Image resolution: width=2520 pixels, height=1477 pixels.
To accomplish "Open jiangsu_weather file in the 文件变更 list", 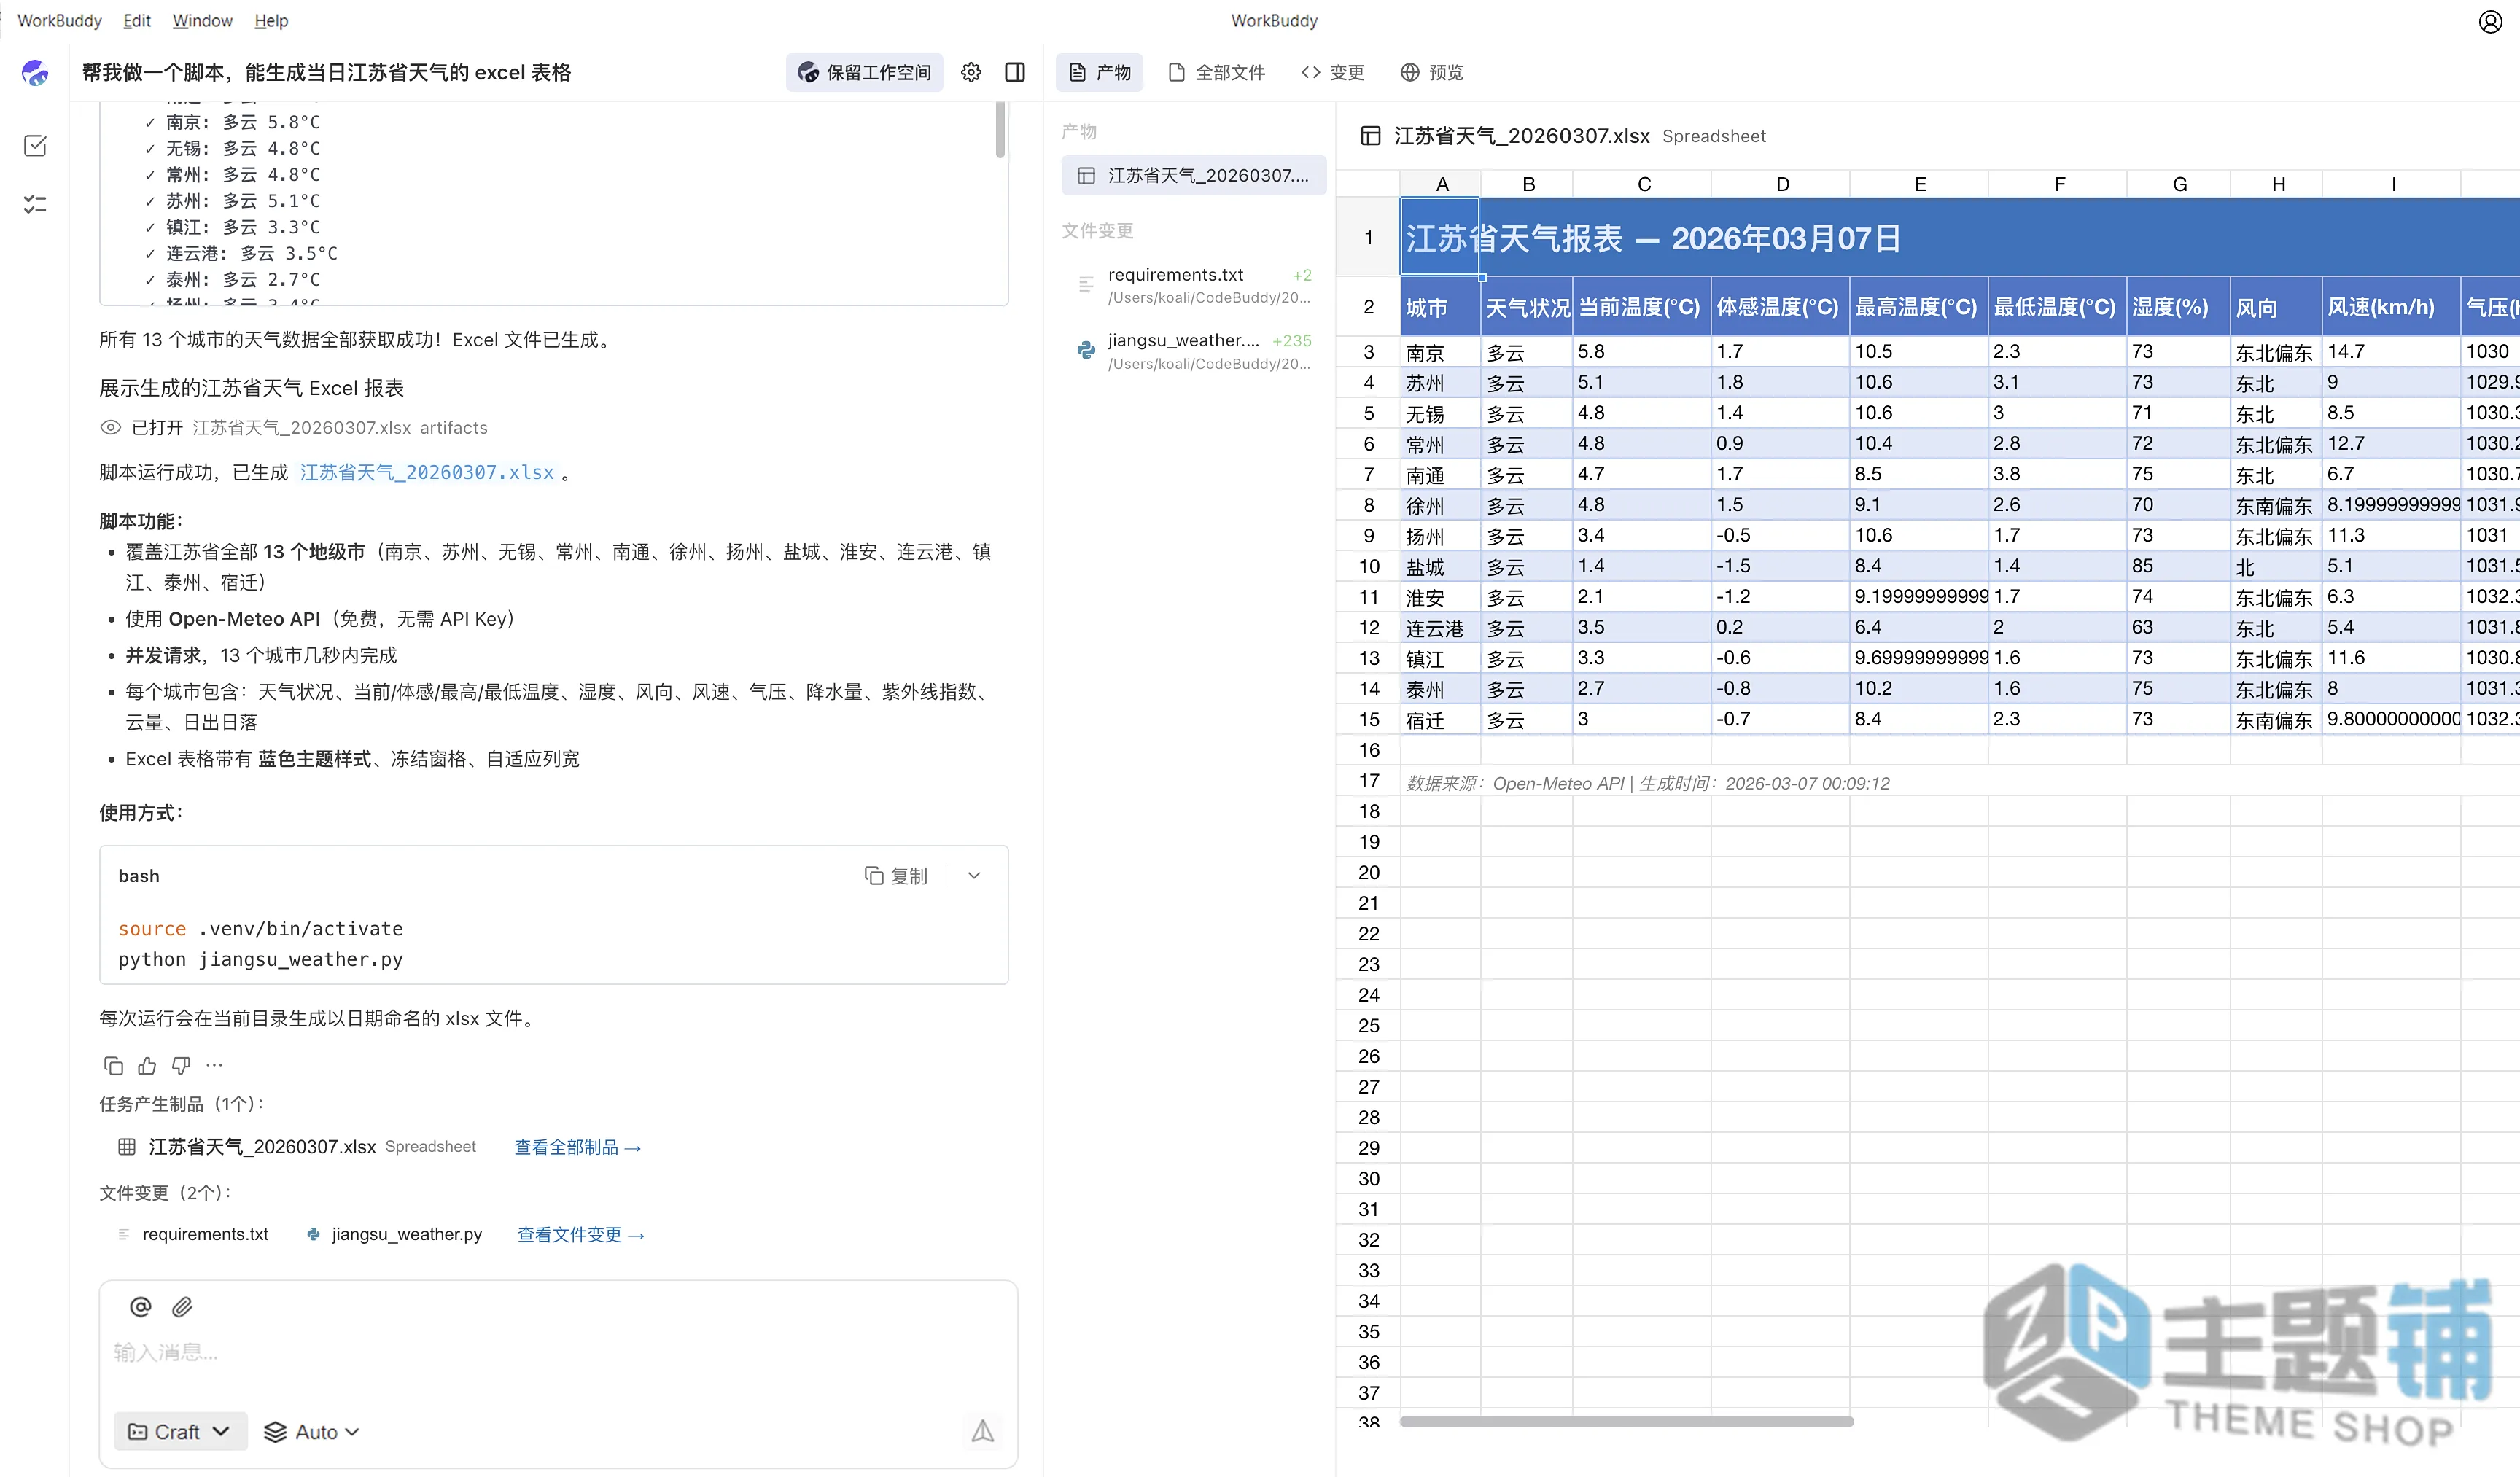I will tap(1193, 351).
